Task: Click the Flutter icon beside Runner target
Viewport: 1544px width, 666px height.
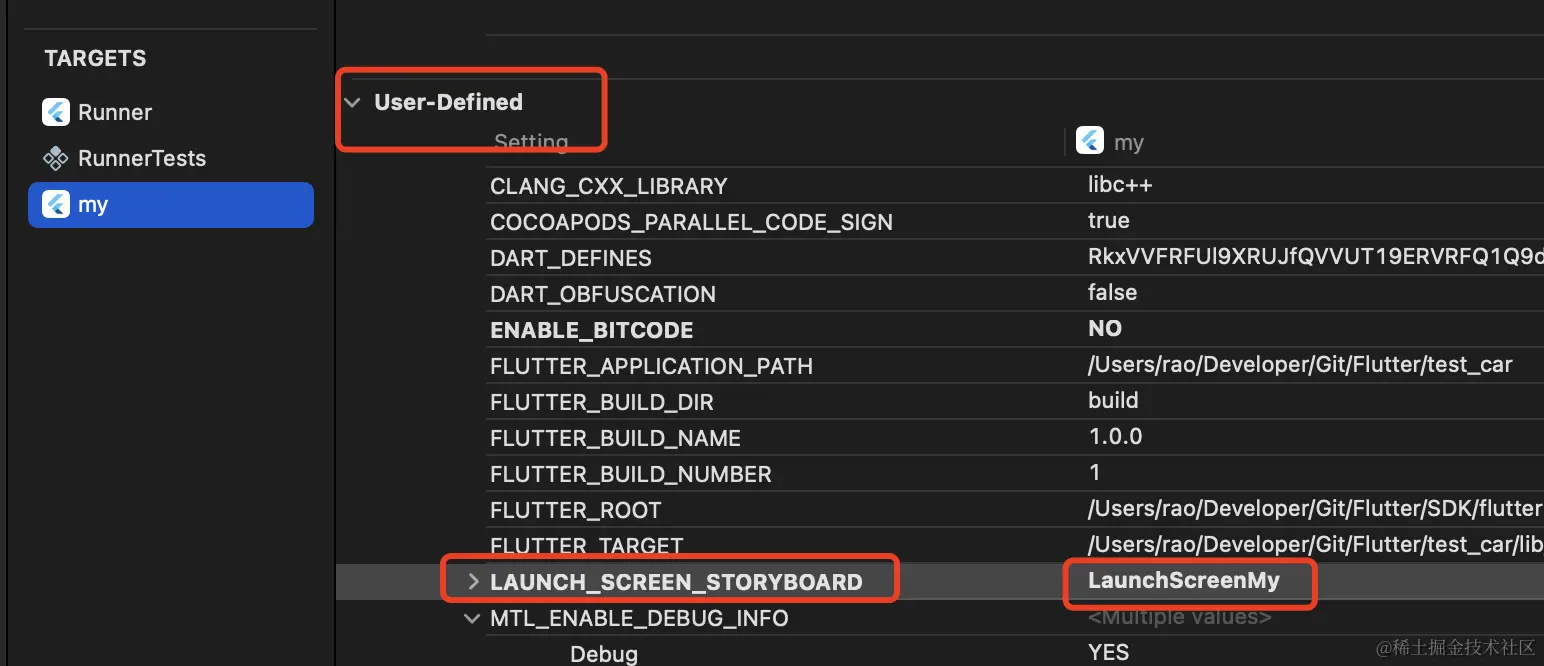Action: [x=56, y=112]
